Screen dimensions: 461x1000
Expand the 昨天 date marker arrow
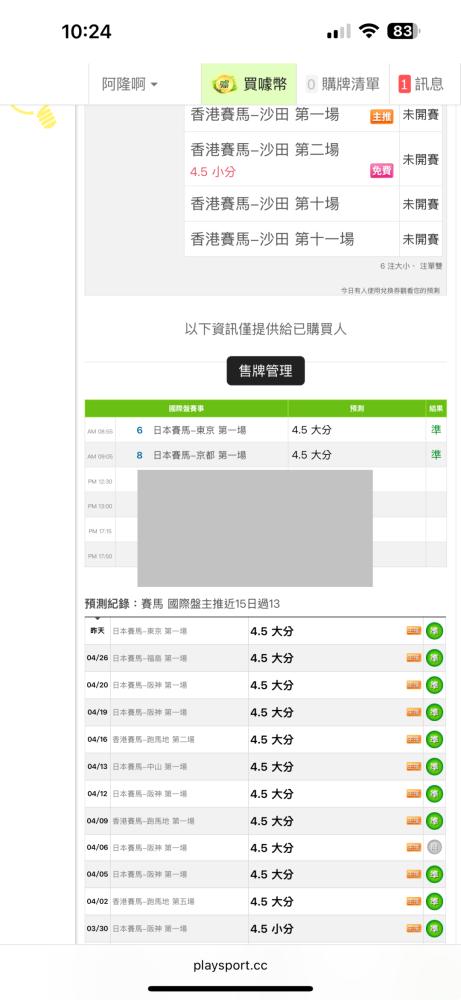tap(97, 619)
